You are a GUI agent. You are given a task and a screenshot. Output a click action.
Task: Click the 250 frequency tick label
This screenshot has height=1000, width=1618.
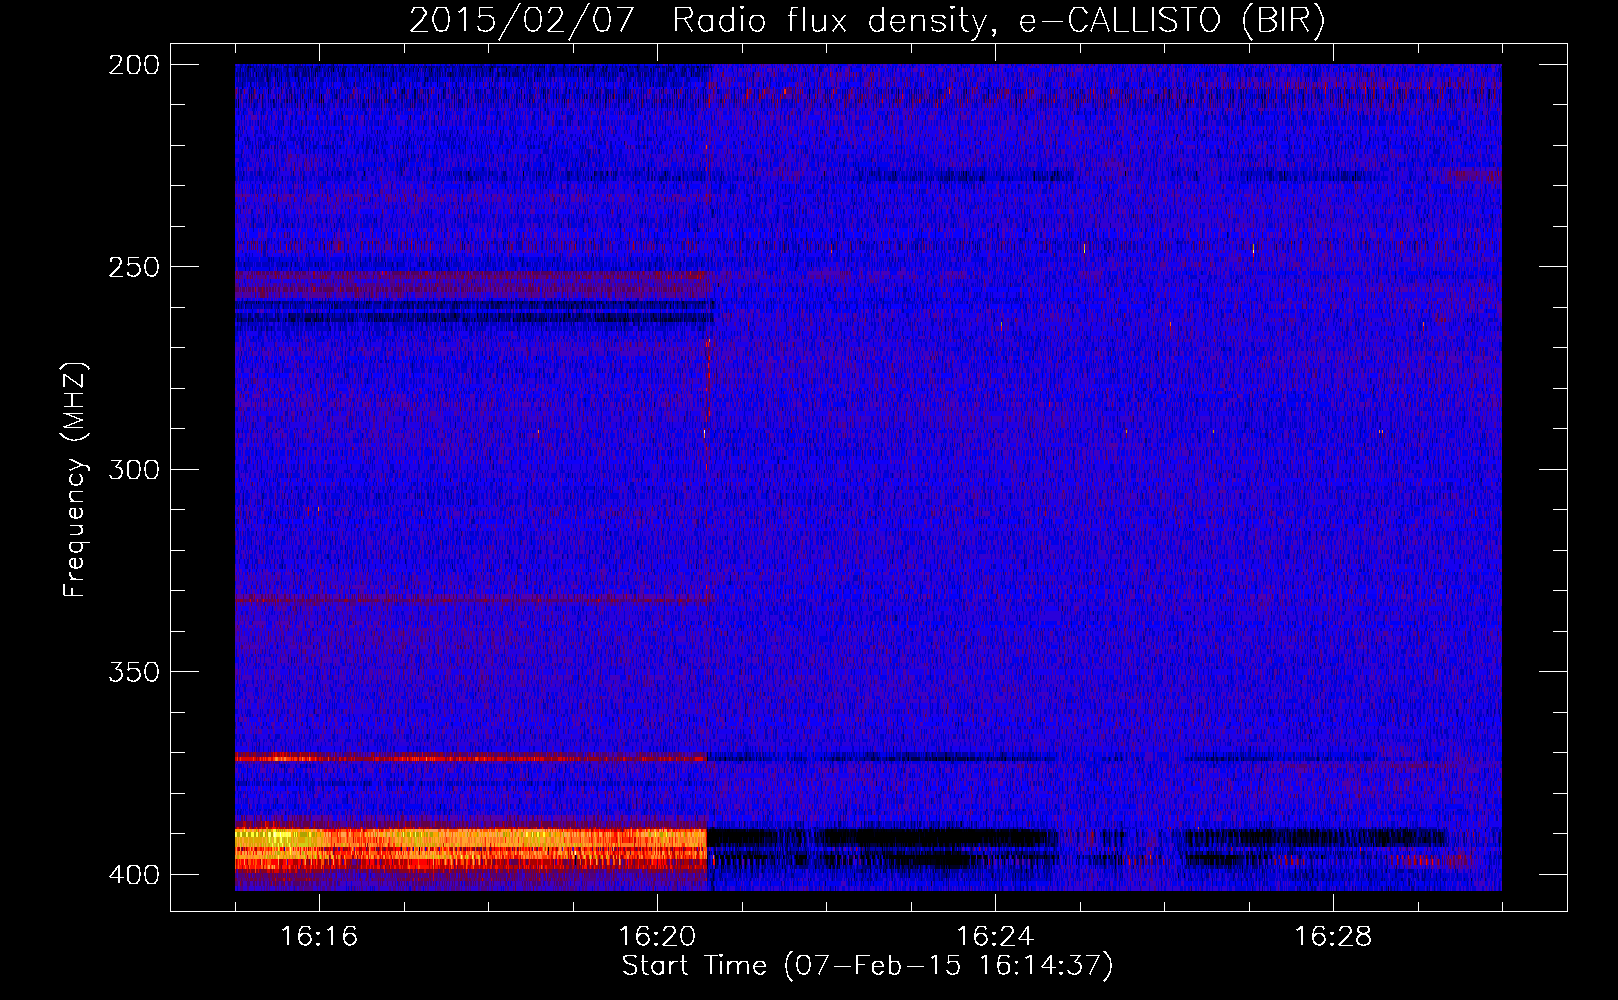(x=134, y=267)
